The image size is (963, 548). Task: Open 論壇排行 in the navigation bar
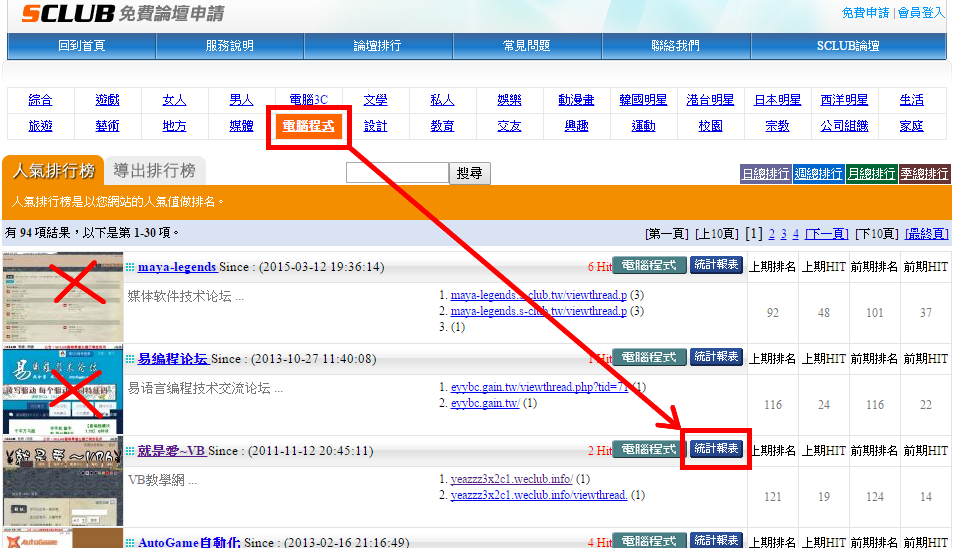378,46
